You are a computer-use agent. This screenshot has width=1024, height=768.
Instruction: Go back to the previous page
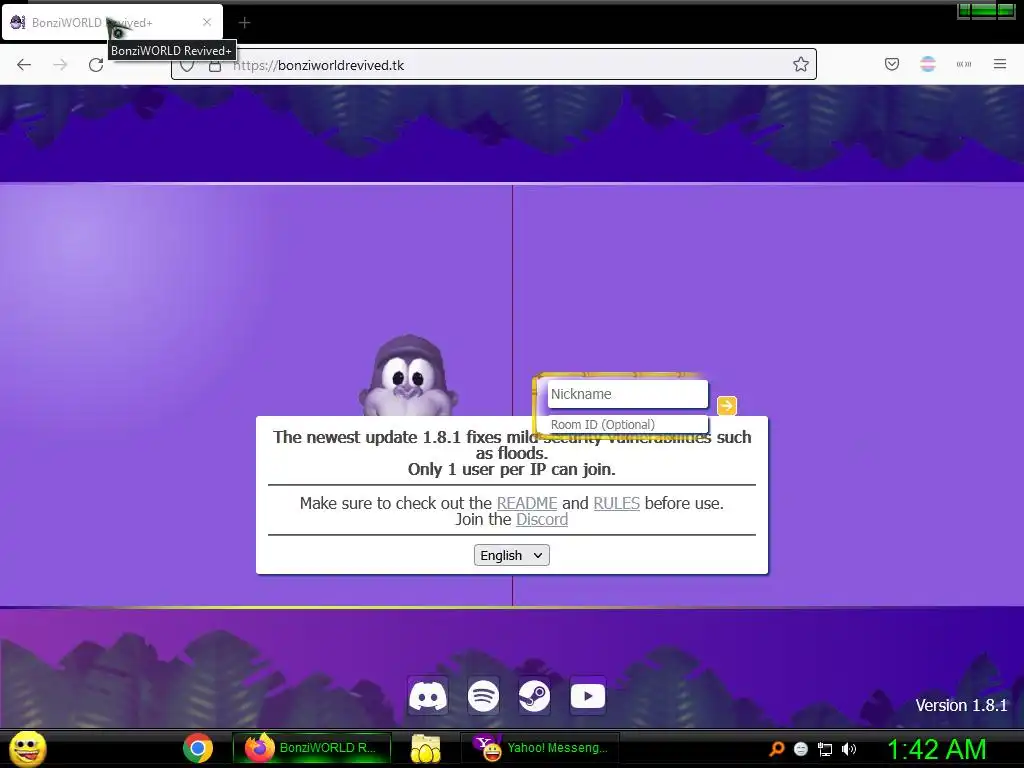click(24, 65)
